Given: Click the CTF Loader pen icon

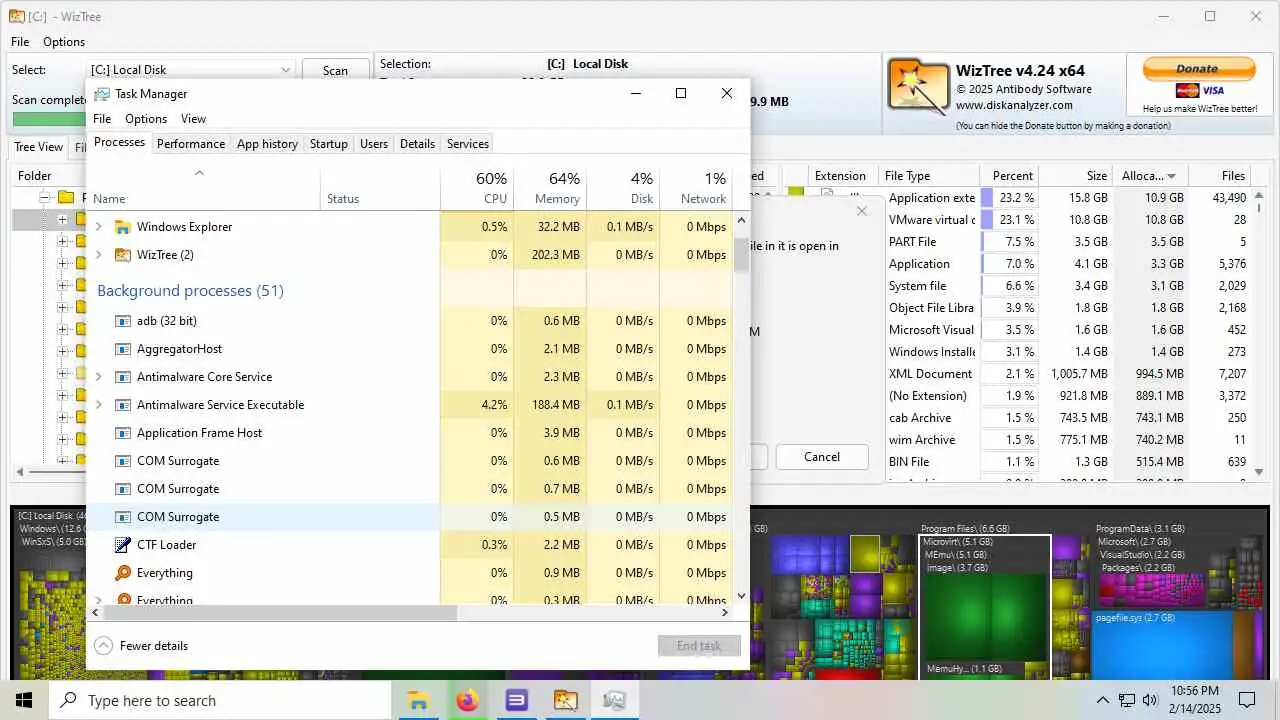Looking at the screenshot, I should click(123, 545).
